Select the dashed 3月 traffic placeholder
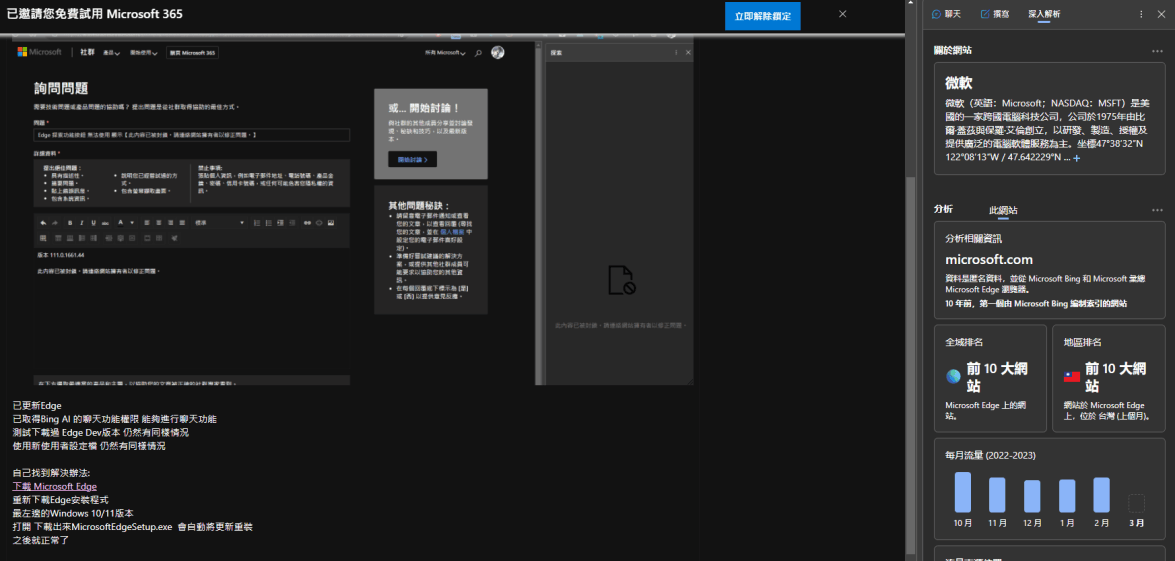Viewport: 1175px width, 561px height. pos(1137,503)
